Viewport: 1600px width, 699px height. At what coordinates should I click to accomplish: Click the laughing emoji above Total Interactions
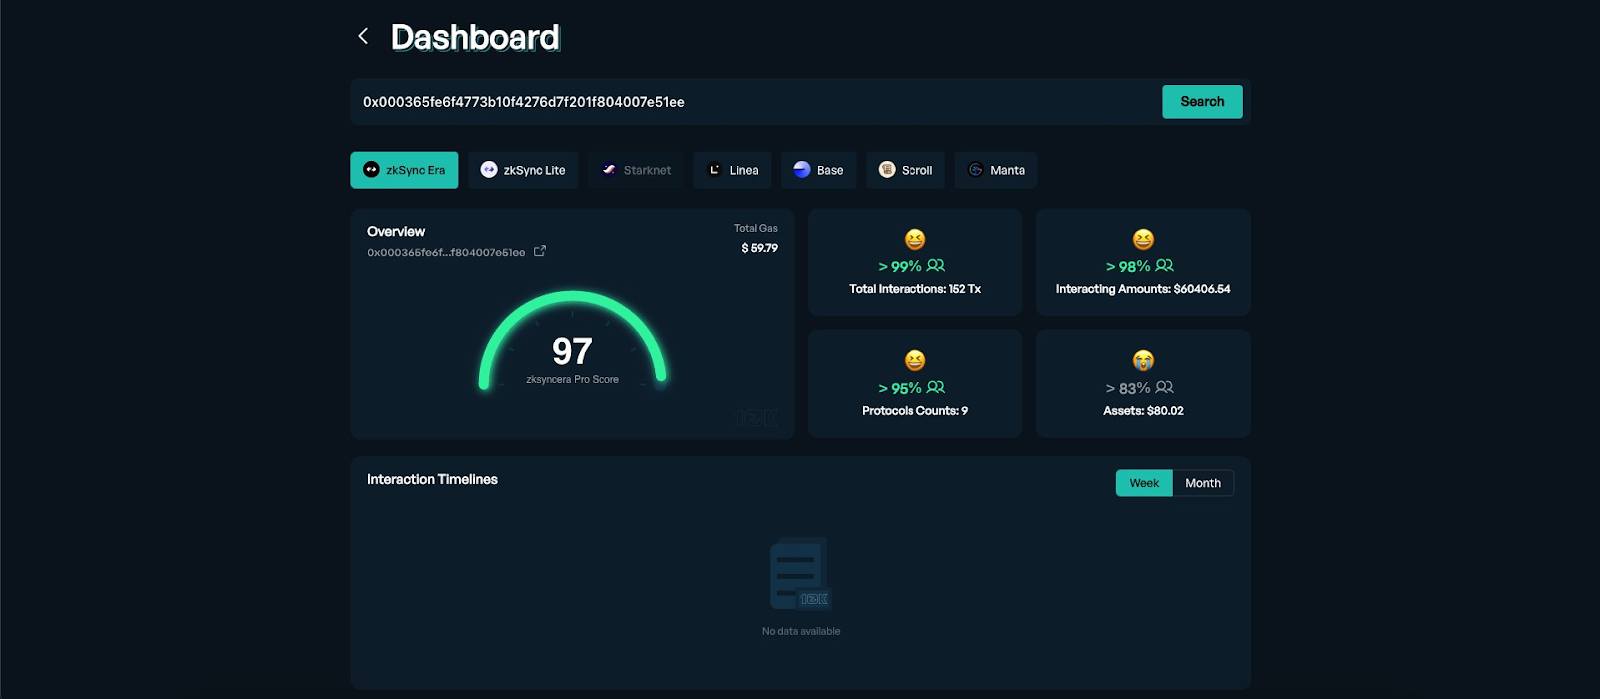(915, 239)
